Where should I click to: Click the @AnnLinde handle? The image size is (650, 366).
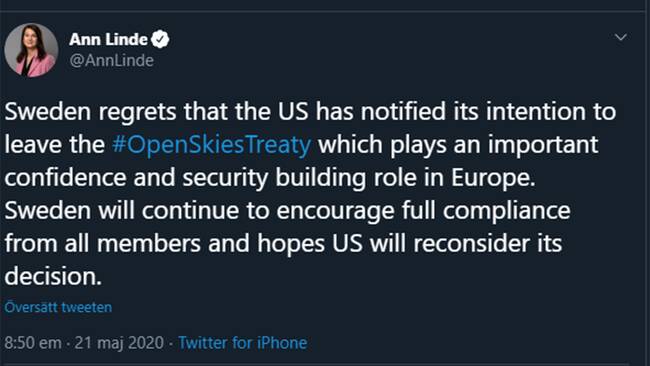112,61
